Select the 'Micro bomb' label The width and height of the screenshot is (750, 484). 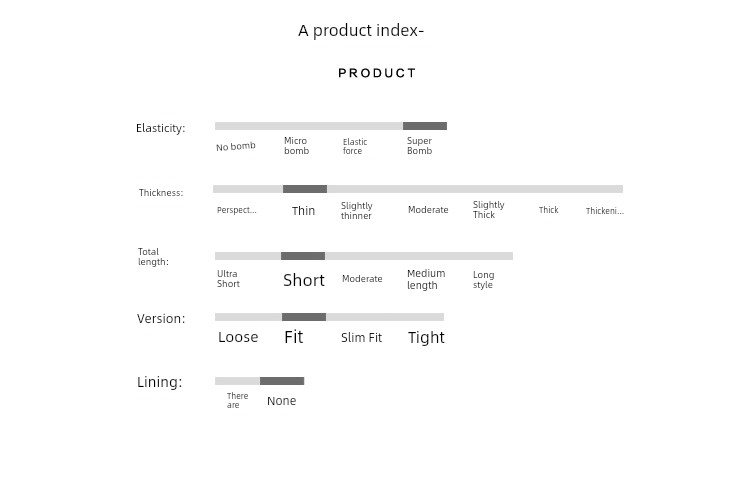[x=297, y=145]
